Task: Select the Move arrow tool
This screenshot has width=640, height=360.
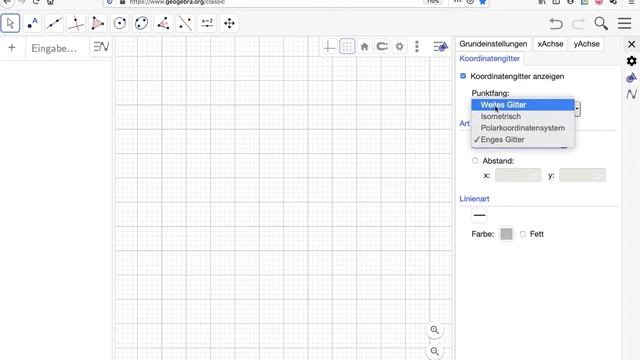Action: pyautogui.click(x=11, y=23)
